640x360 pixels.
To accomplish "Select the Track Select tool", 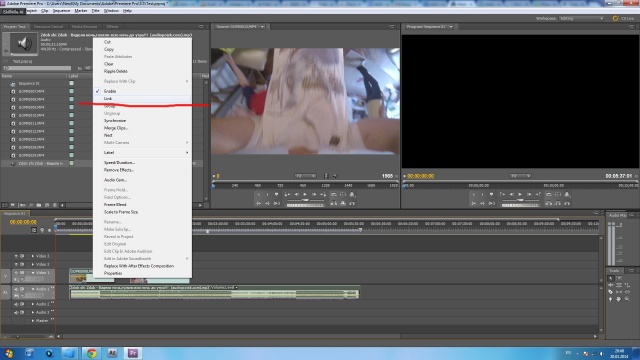I will (x=619, y=278).
